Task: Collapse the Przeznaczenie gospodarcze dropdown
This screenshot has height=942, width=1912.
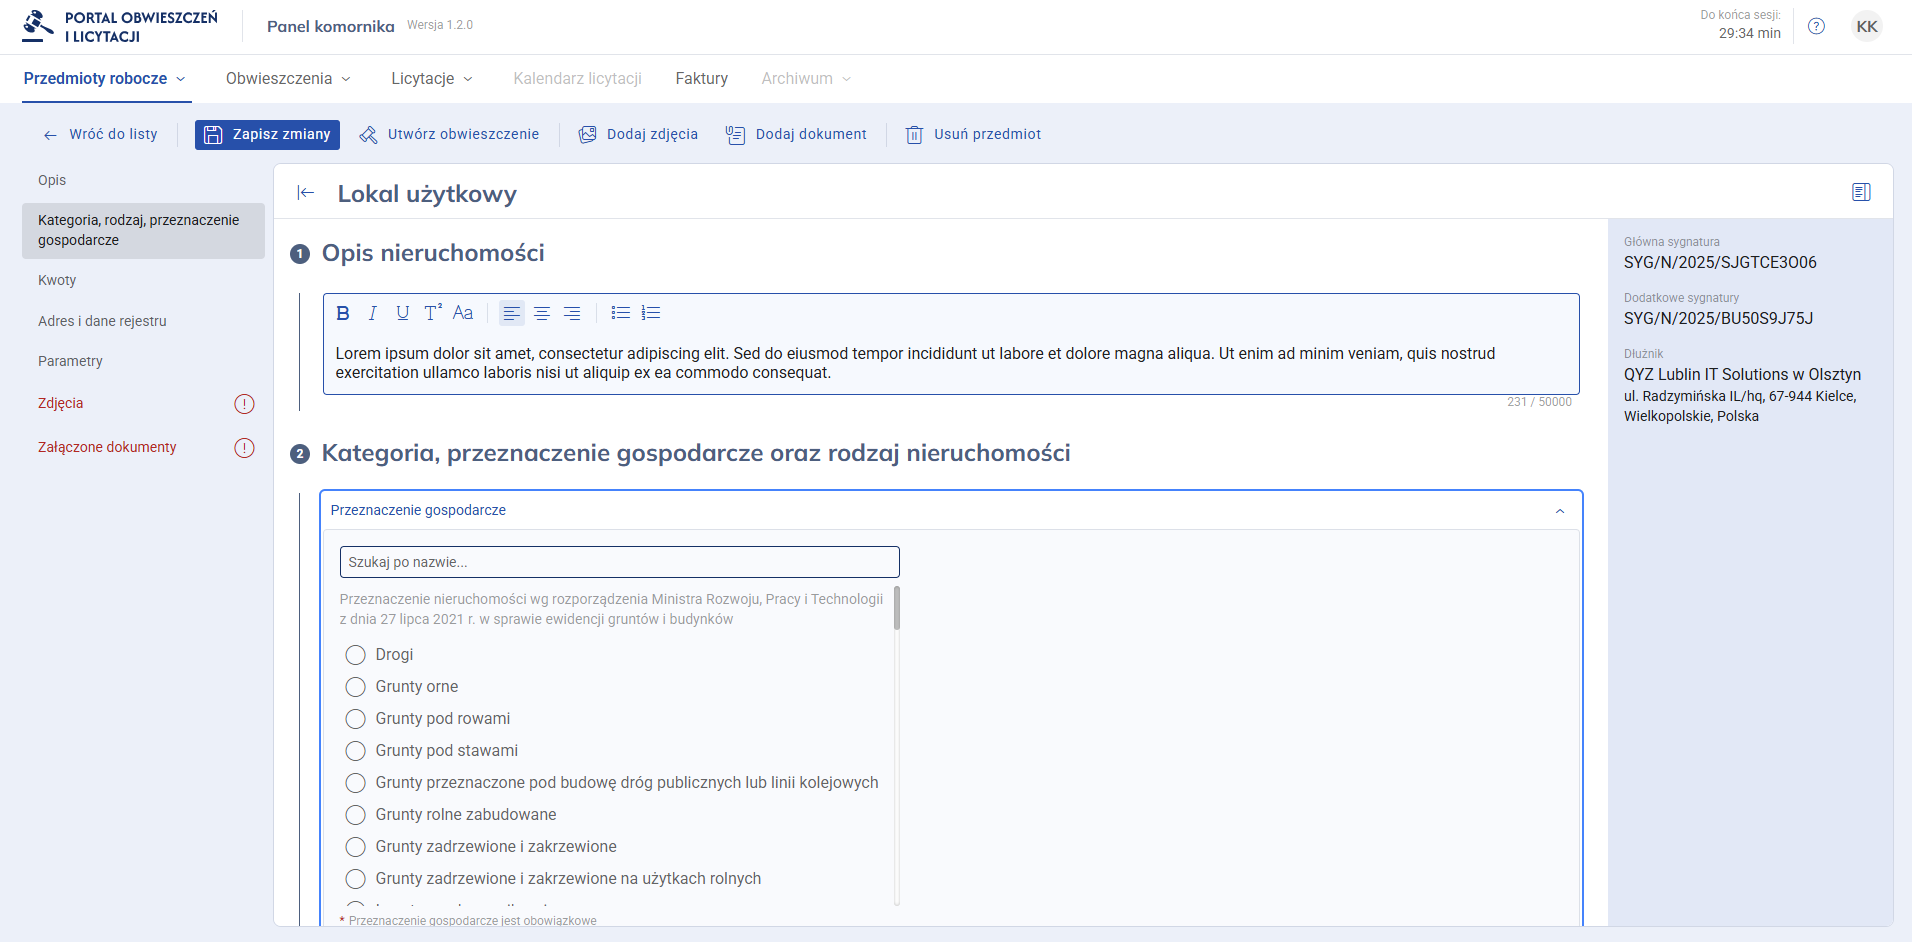Action: 1559,511
